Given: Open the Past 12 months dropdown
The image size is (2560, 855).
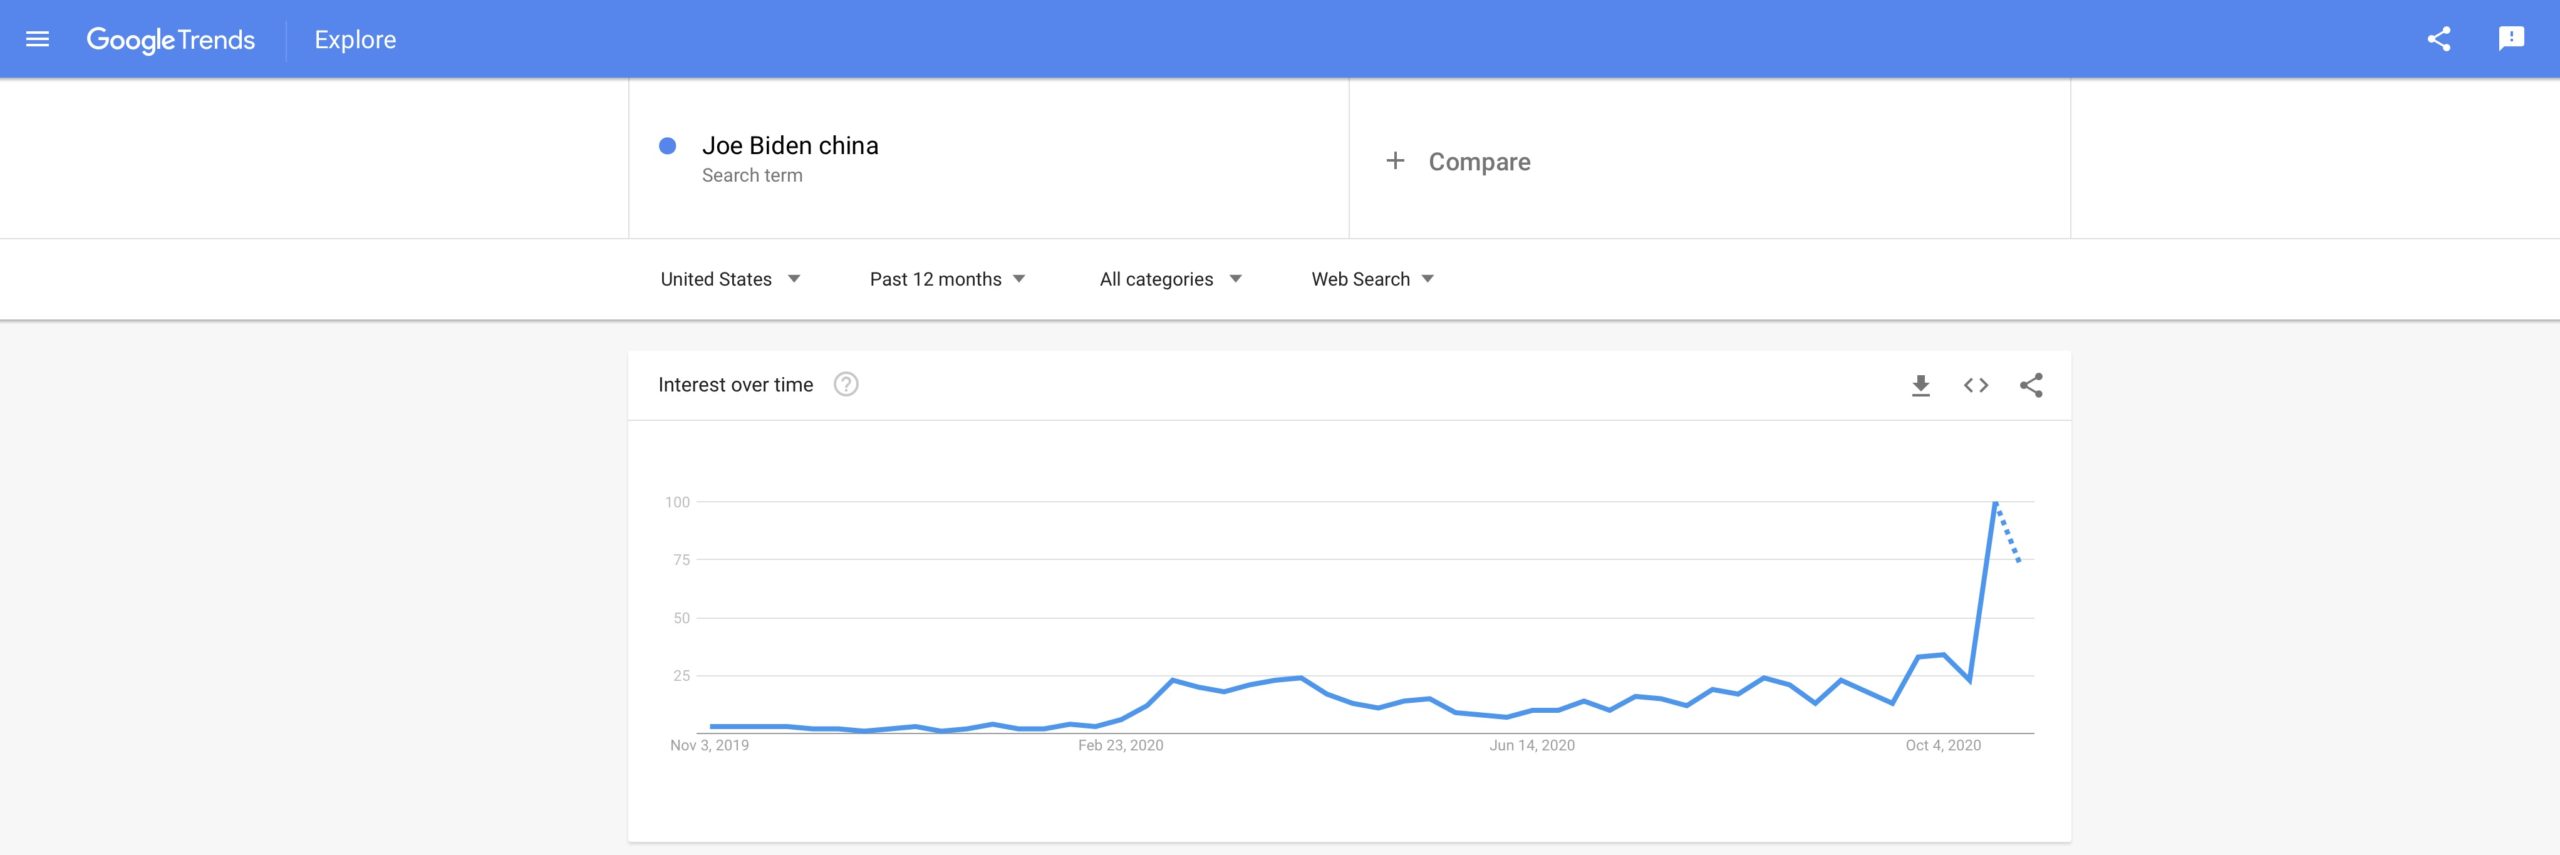Looking at the screenshot, I should (947, 279).
